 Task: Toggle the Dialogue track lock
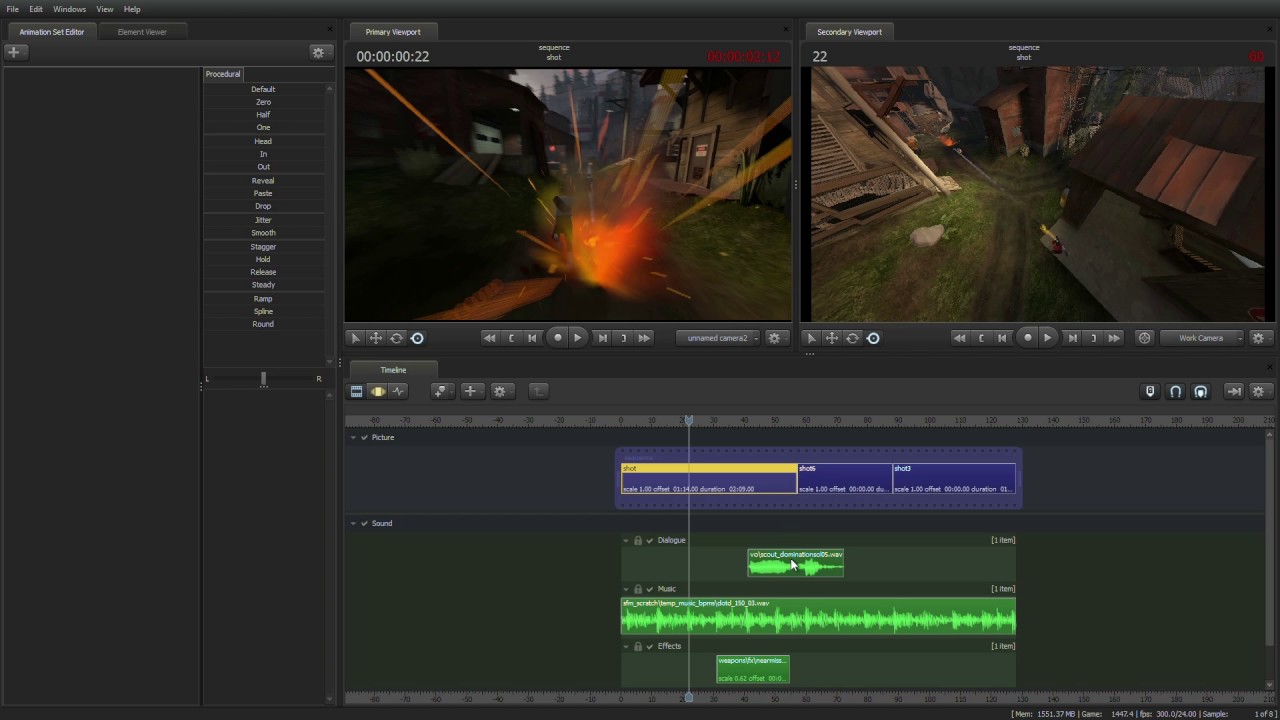coord(638,540)
